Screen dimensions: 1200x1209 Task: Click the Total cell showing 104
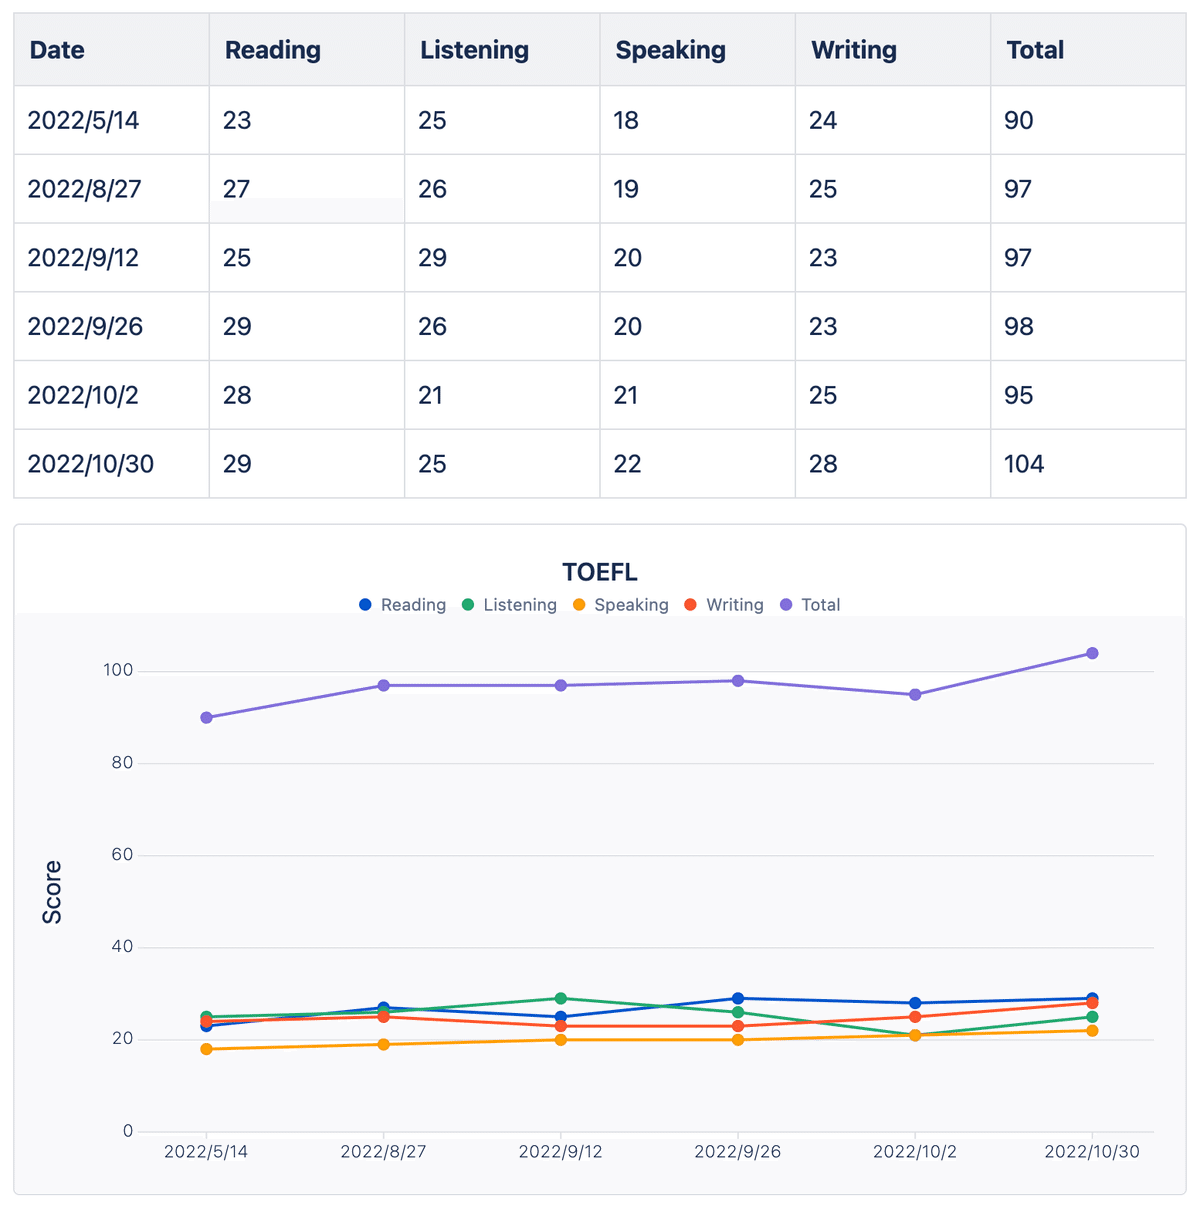coord(1088,464)
